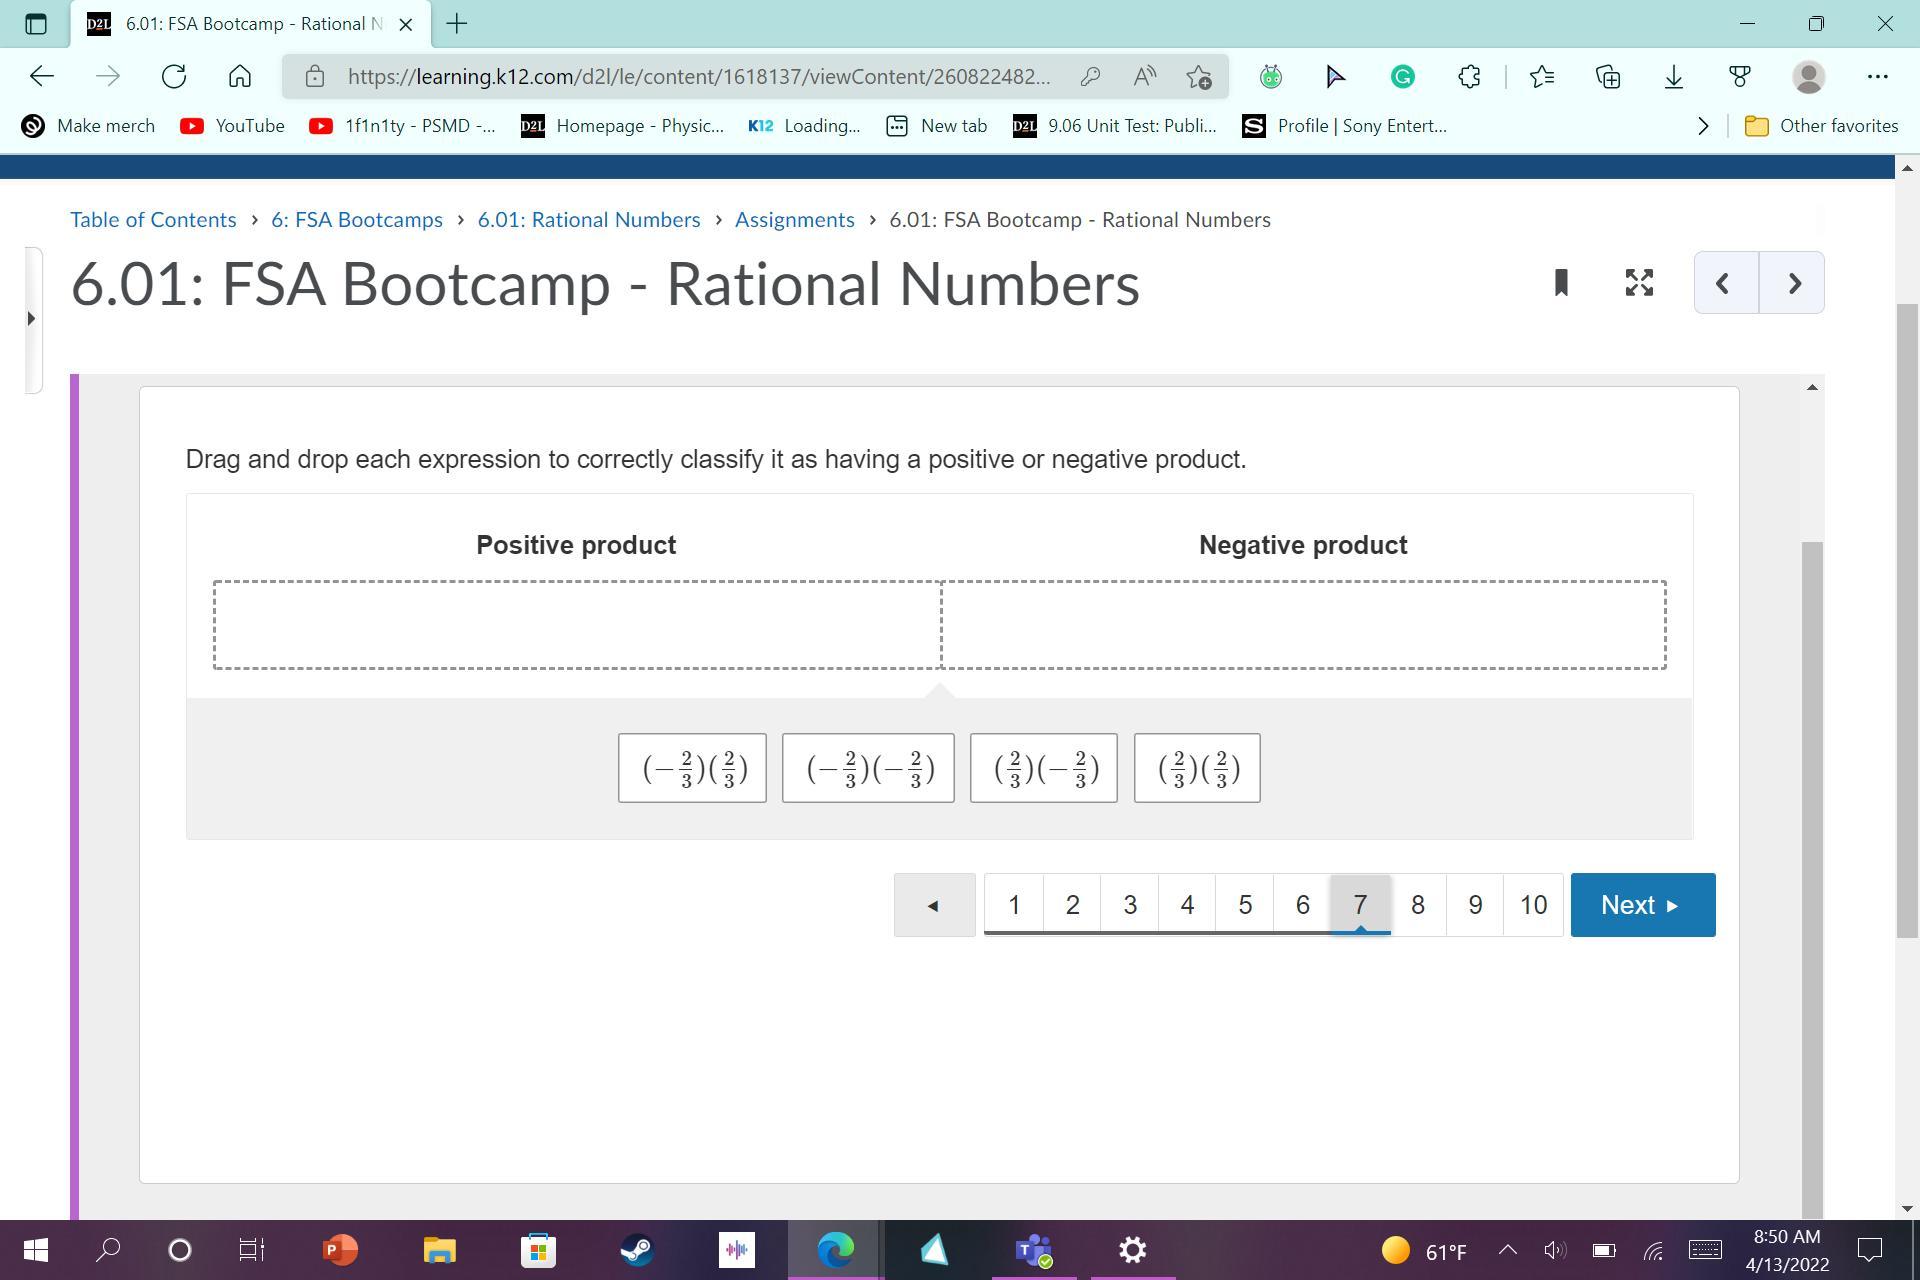Open fullscreen view with expand arrows icon
Screen dimensions: 1920x1280
pos(1639,283)
